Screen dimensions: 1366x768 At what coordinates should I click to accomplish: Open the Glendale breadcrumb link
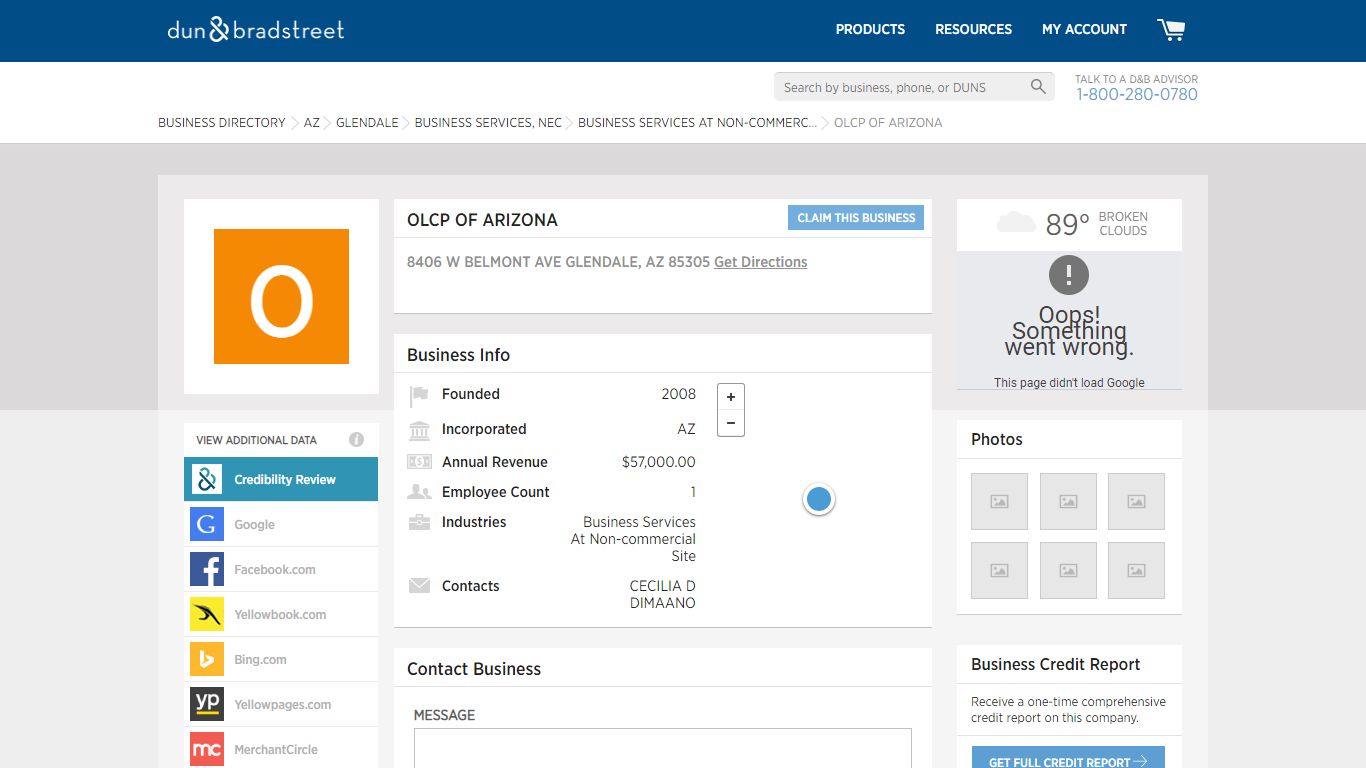367,123
